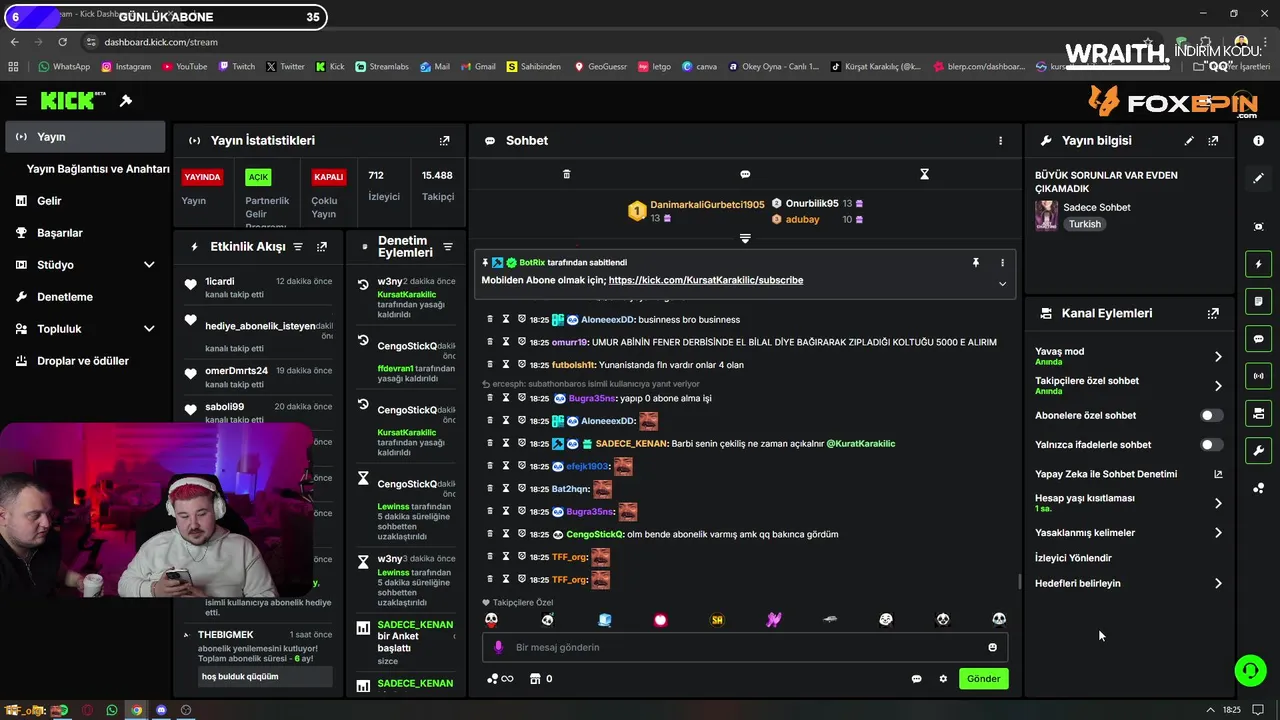The width and height of the screenshot is (1280, 720).
Task: Click the green headset support bubble
Action: (x=1250, y=670)
